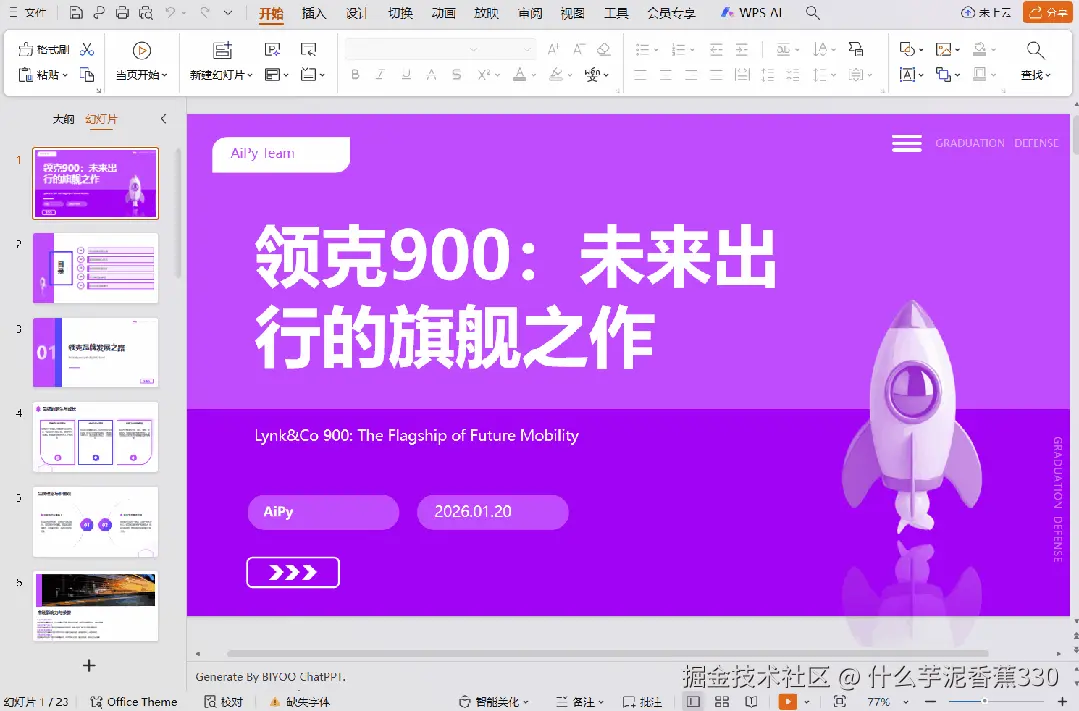Click the Print Preview icon
The width and height of the screenshot is (1079, 711).
[x=146, y=12]
